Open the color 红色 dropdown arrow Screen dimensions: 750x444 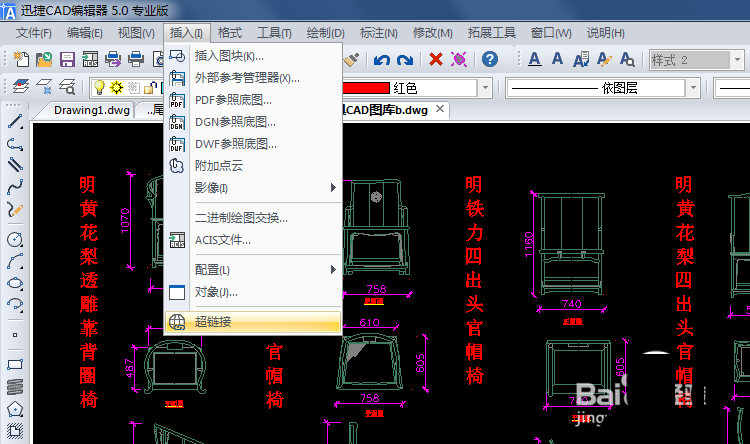[485, 88]
